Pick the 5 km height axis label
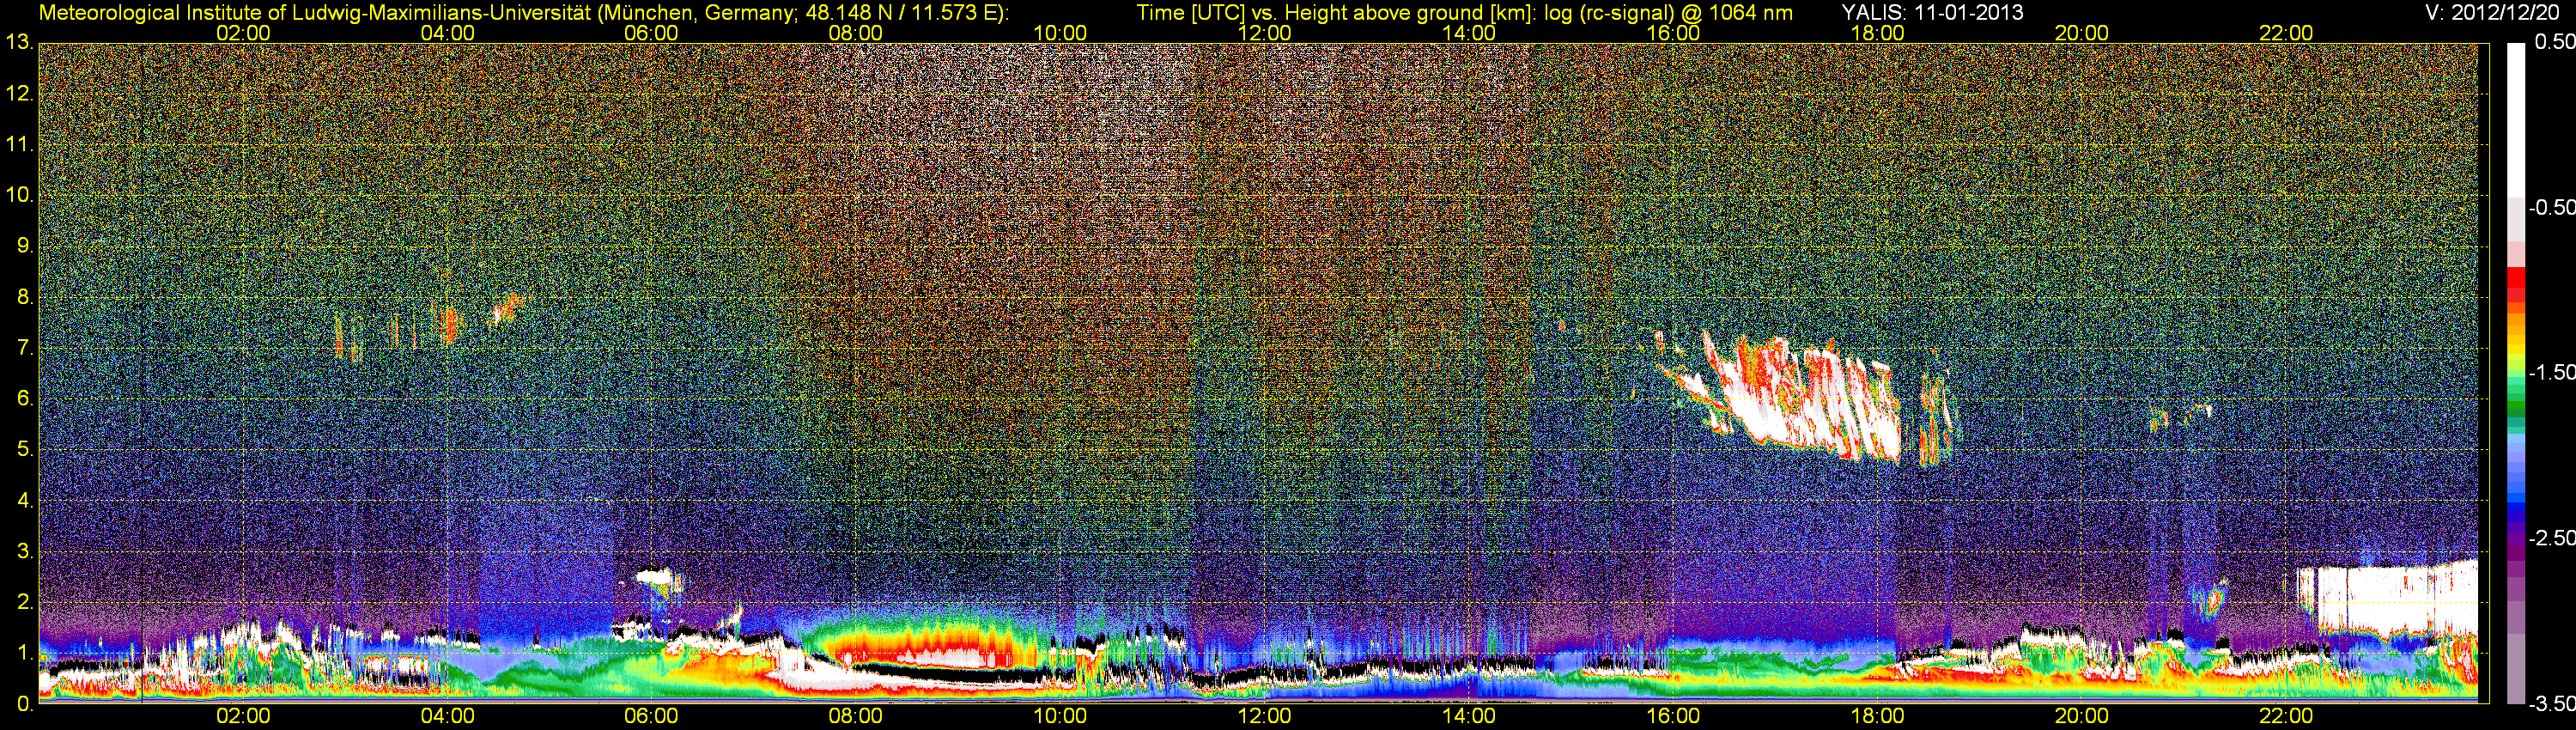This screenshot has height=730, width=2576. point(24,450)
